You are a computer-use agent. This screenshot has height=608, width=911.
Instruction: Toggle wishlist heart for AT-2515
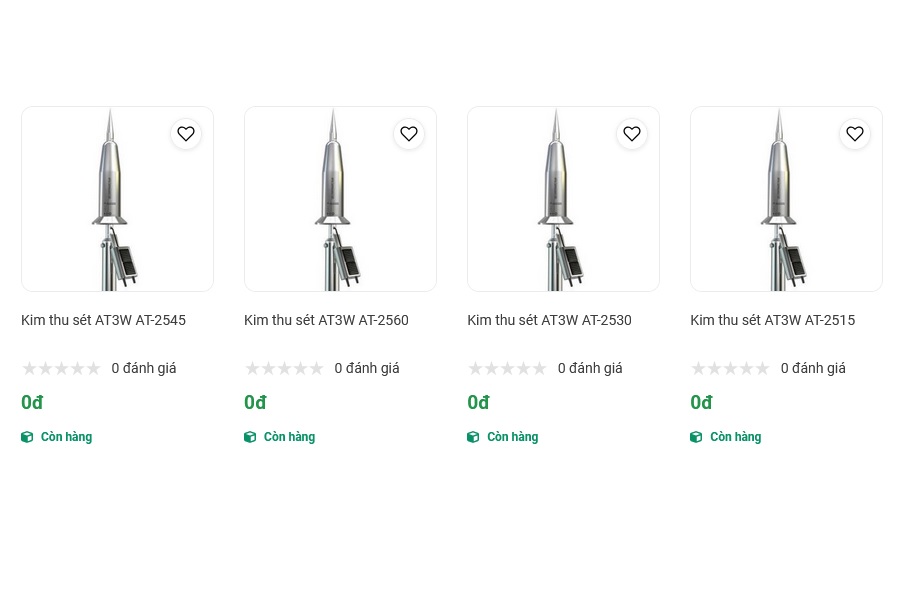click(855, 134)
